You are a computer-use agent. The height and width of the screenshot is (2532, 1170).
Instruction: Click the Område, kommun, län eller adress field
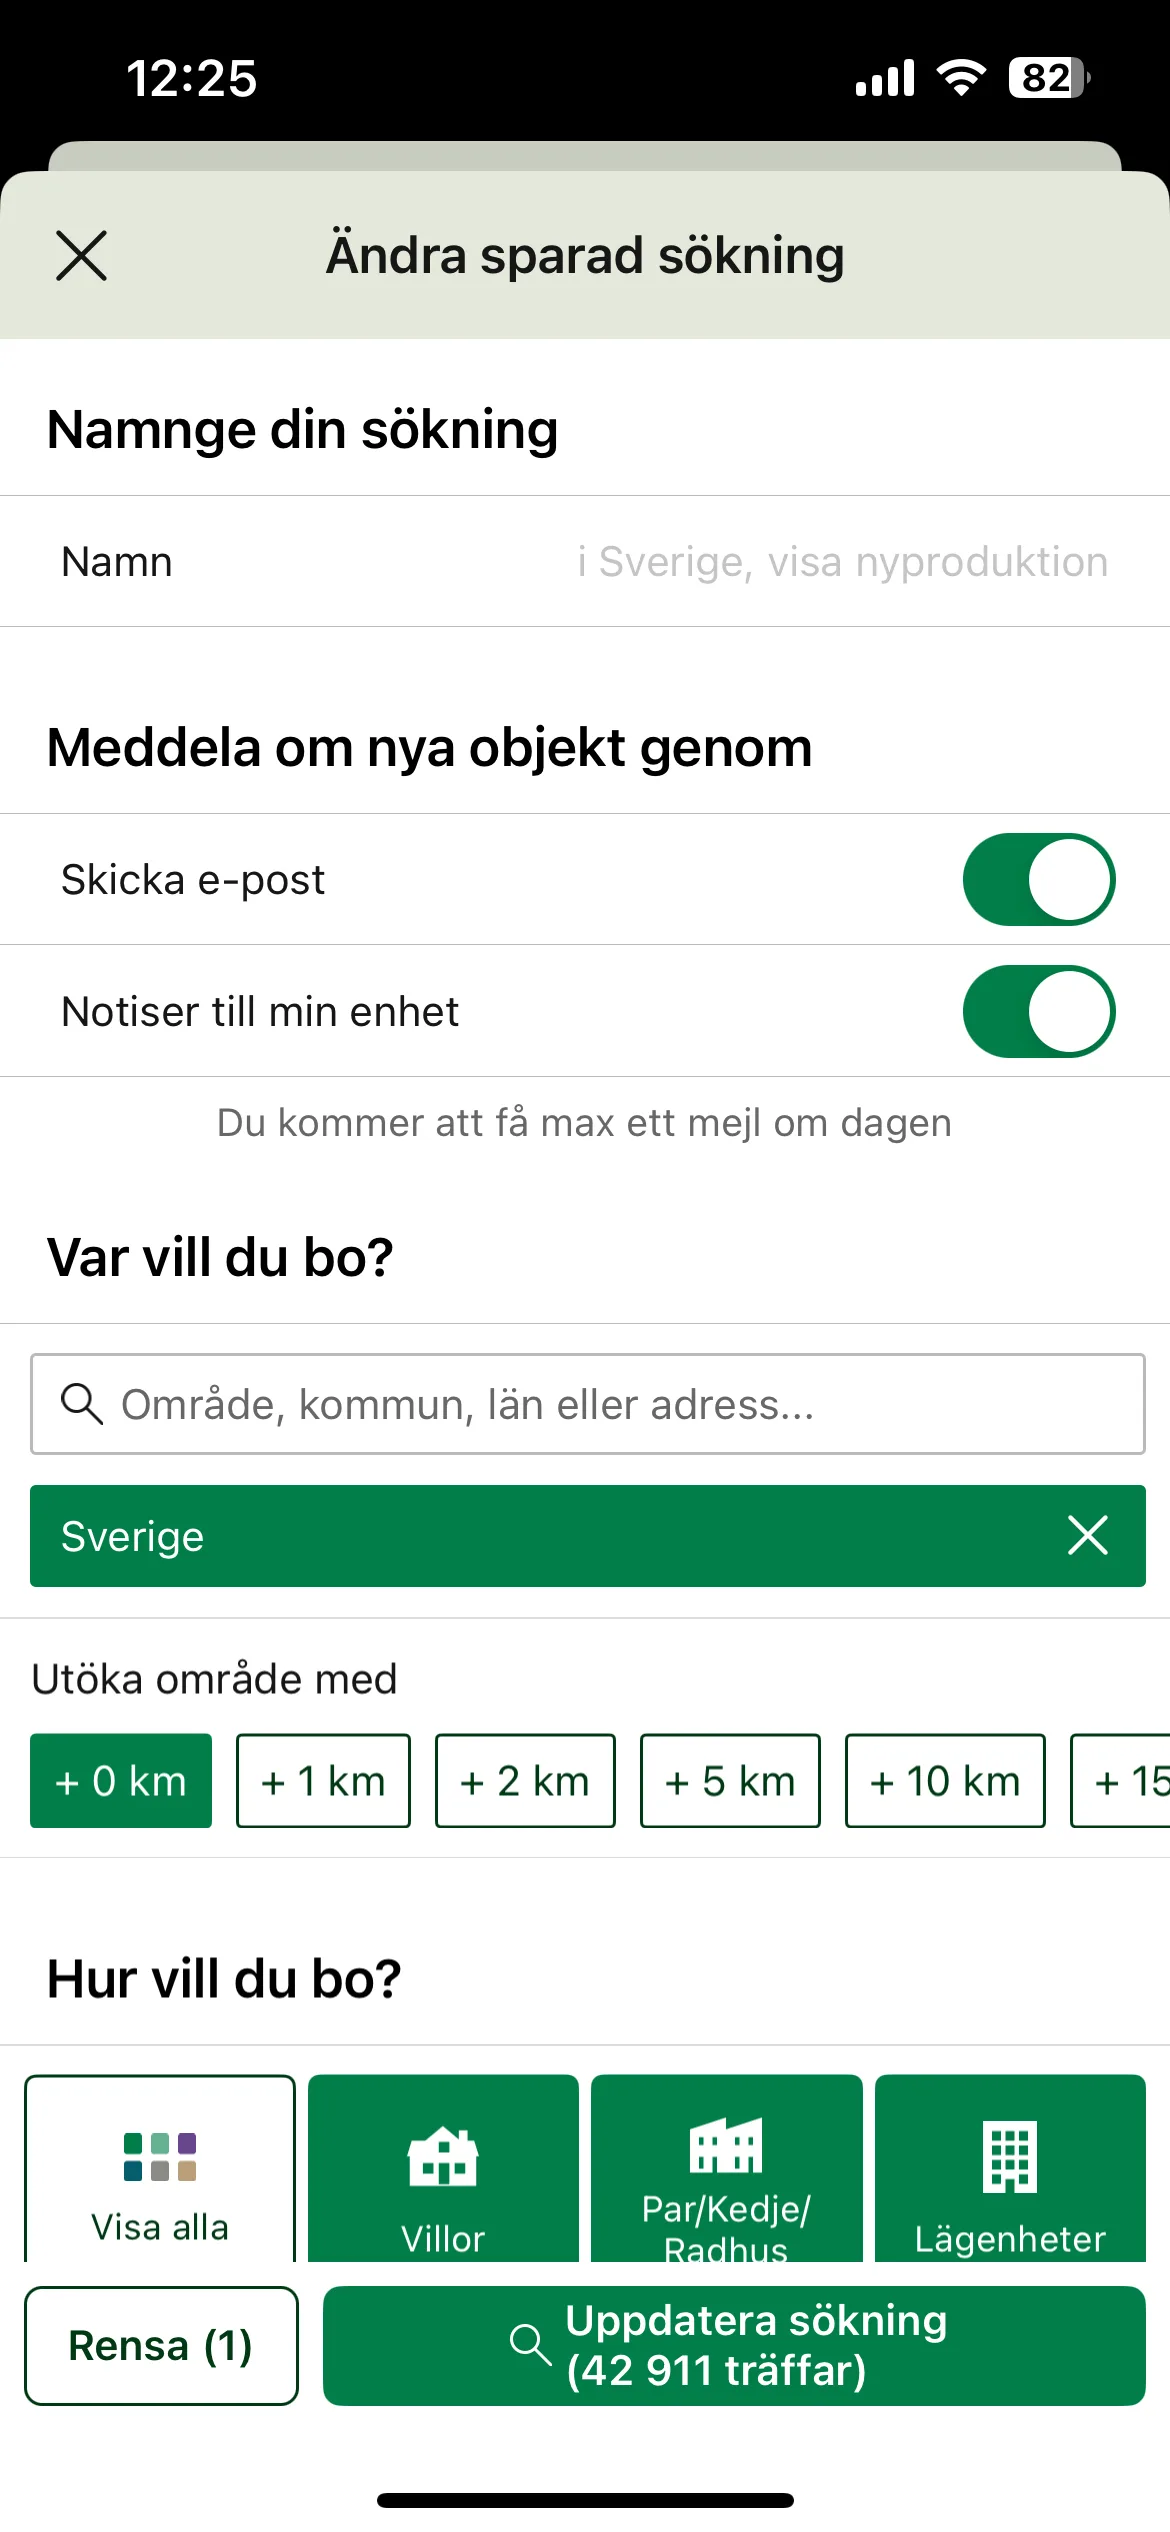pyautogui.click(x=588, y=1404)
